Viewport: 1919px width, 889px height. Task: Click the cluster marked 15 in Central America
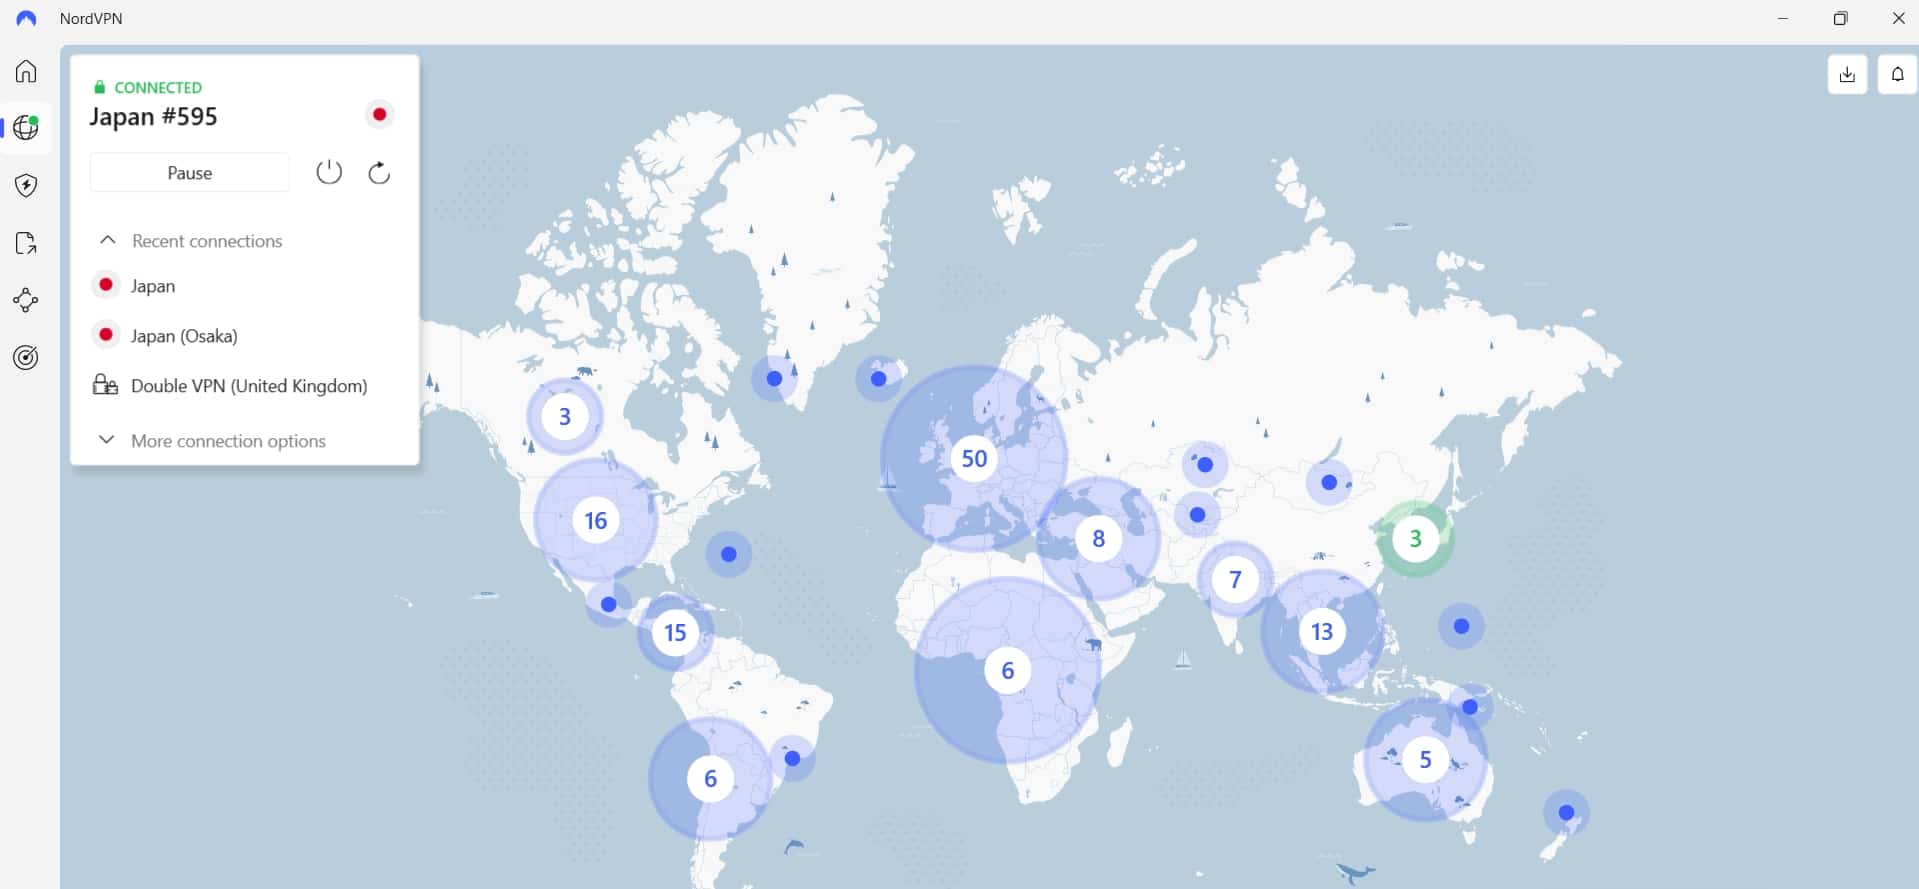pos(675,632)
